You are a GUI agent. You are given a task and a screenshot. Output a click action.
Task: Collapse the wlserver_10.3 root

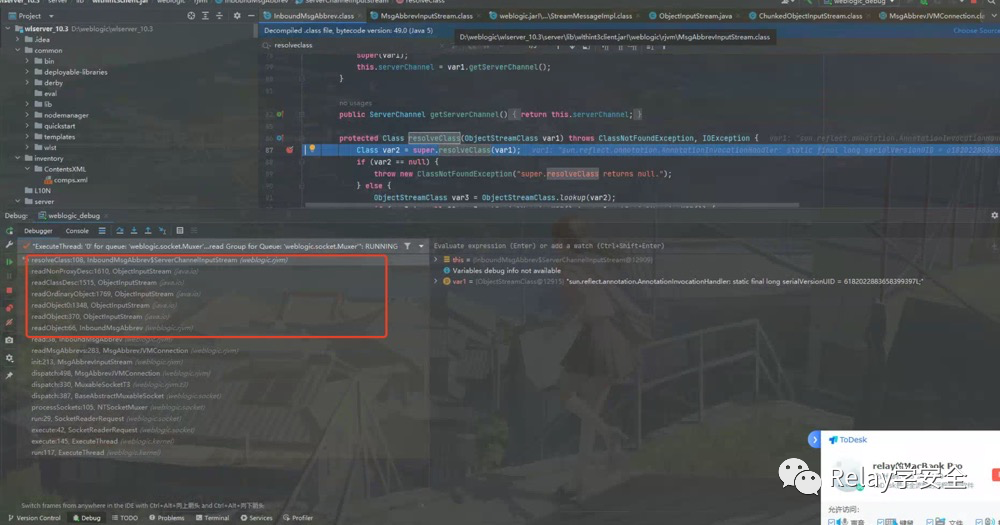tap(8, 29)
